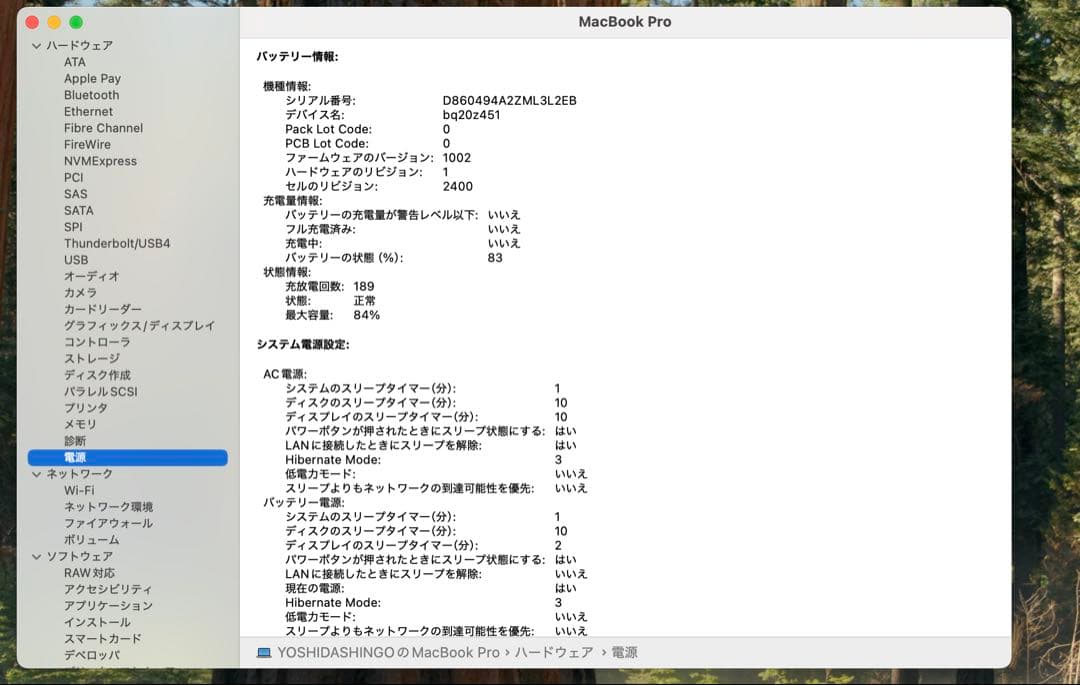Screen dimensions: 1080x685
Task: Click the computer icon in the breadcrumb bar
Action: point(262,651)
